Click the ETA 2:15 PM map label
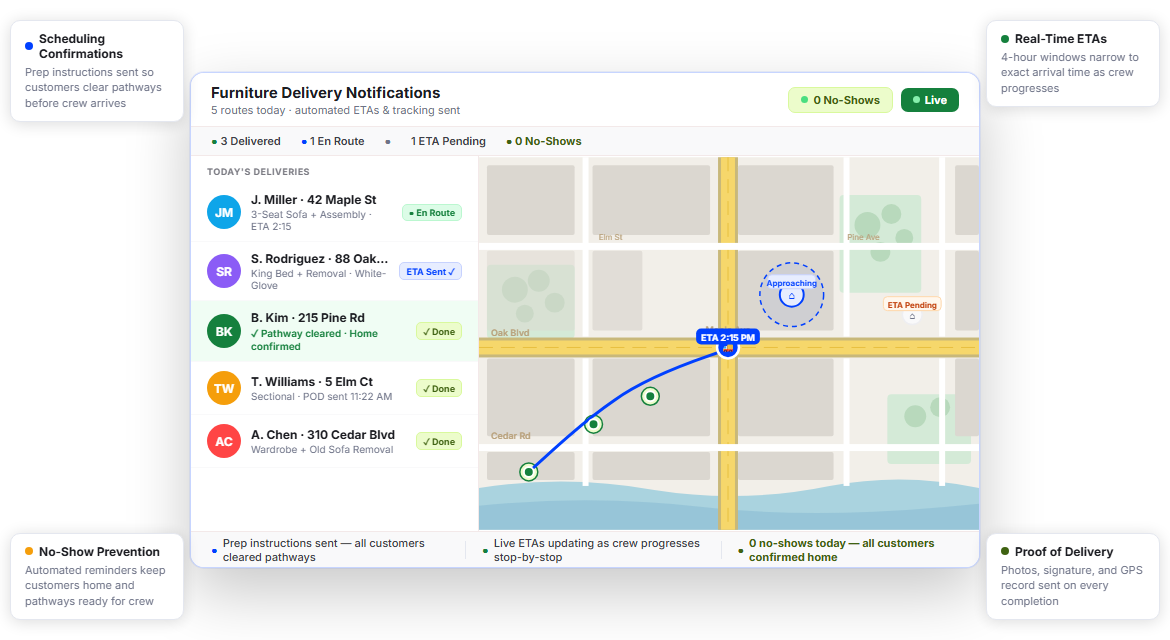The height and width of the screenshot is (640, 1170). [728, 337]
